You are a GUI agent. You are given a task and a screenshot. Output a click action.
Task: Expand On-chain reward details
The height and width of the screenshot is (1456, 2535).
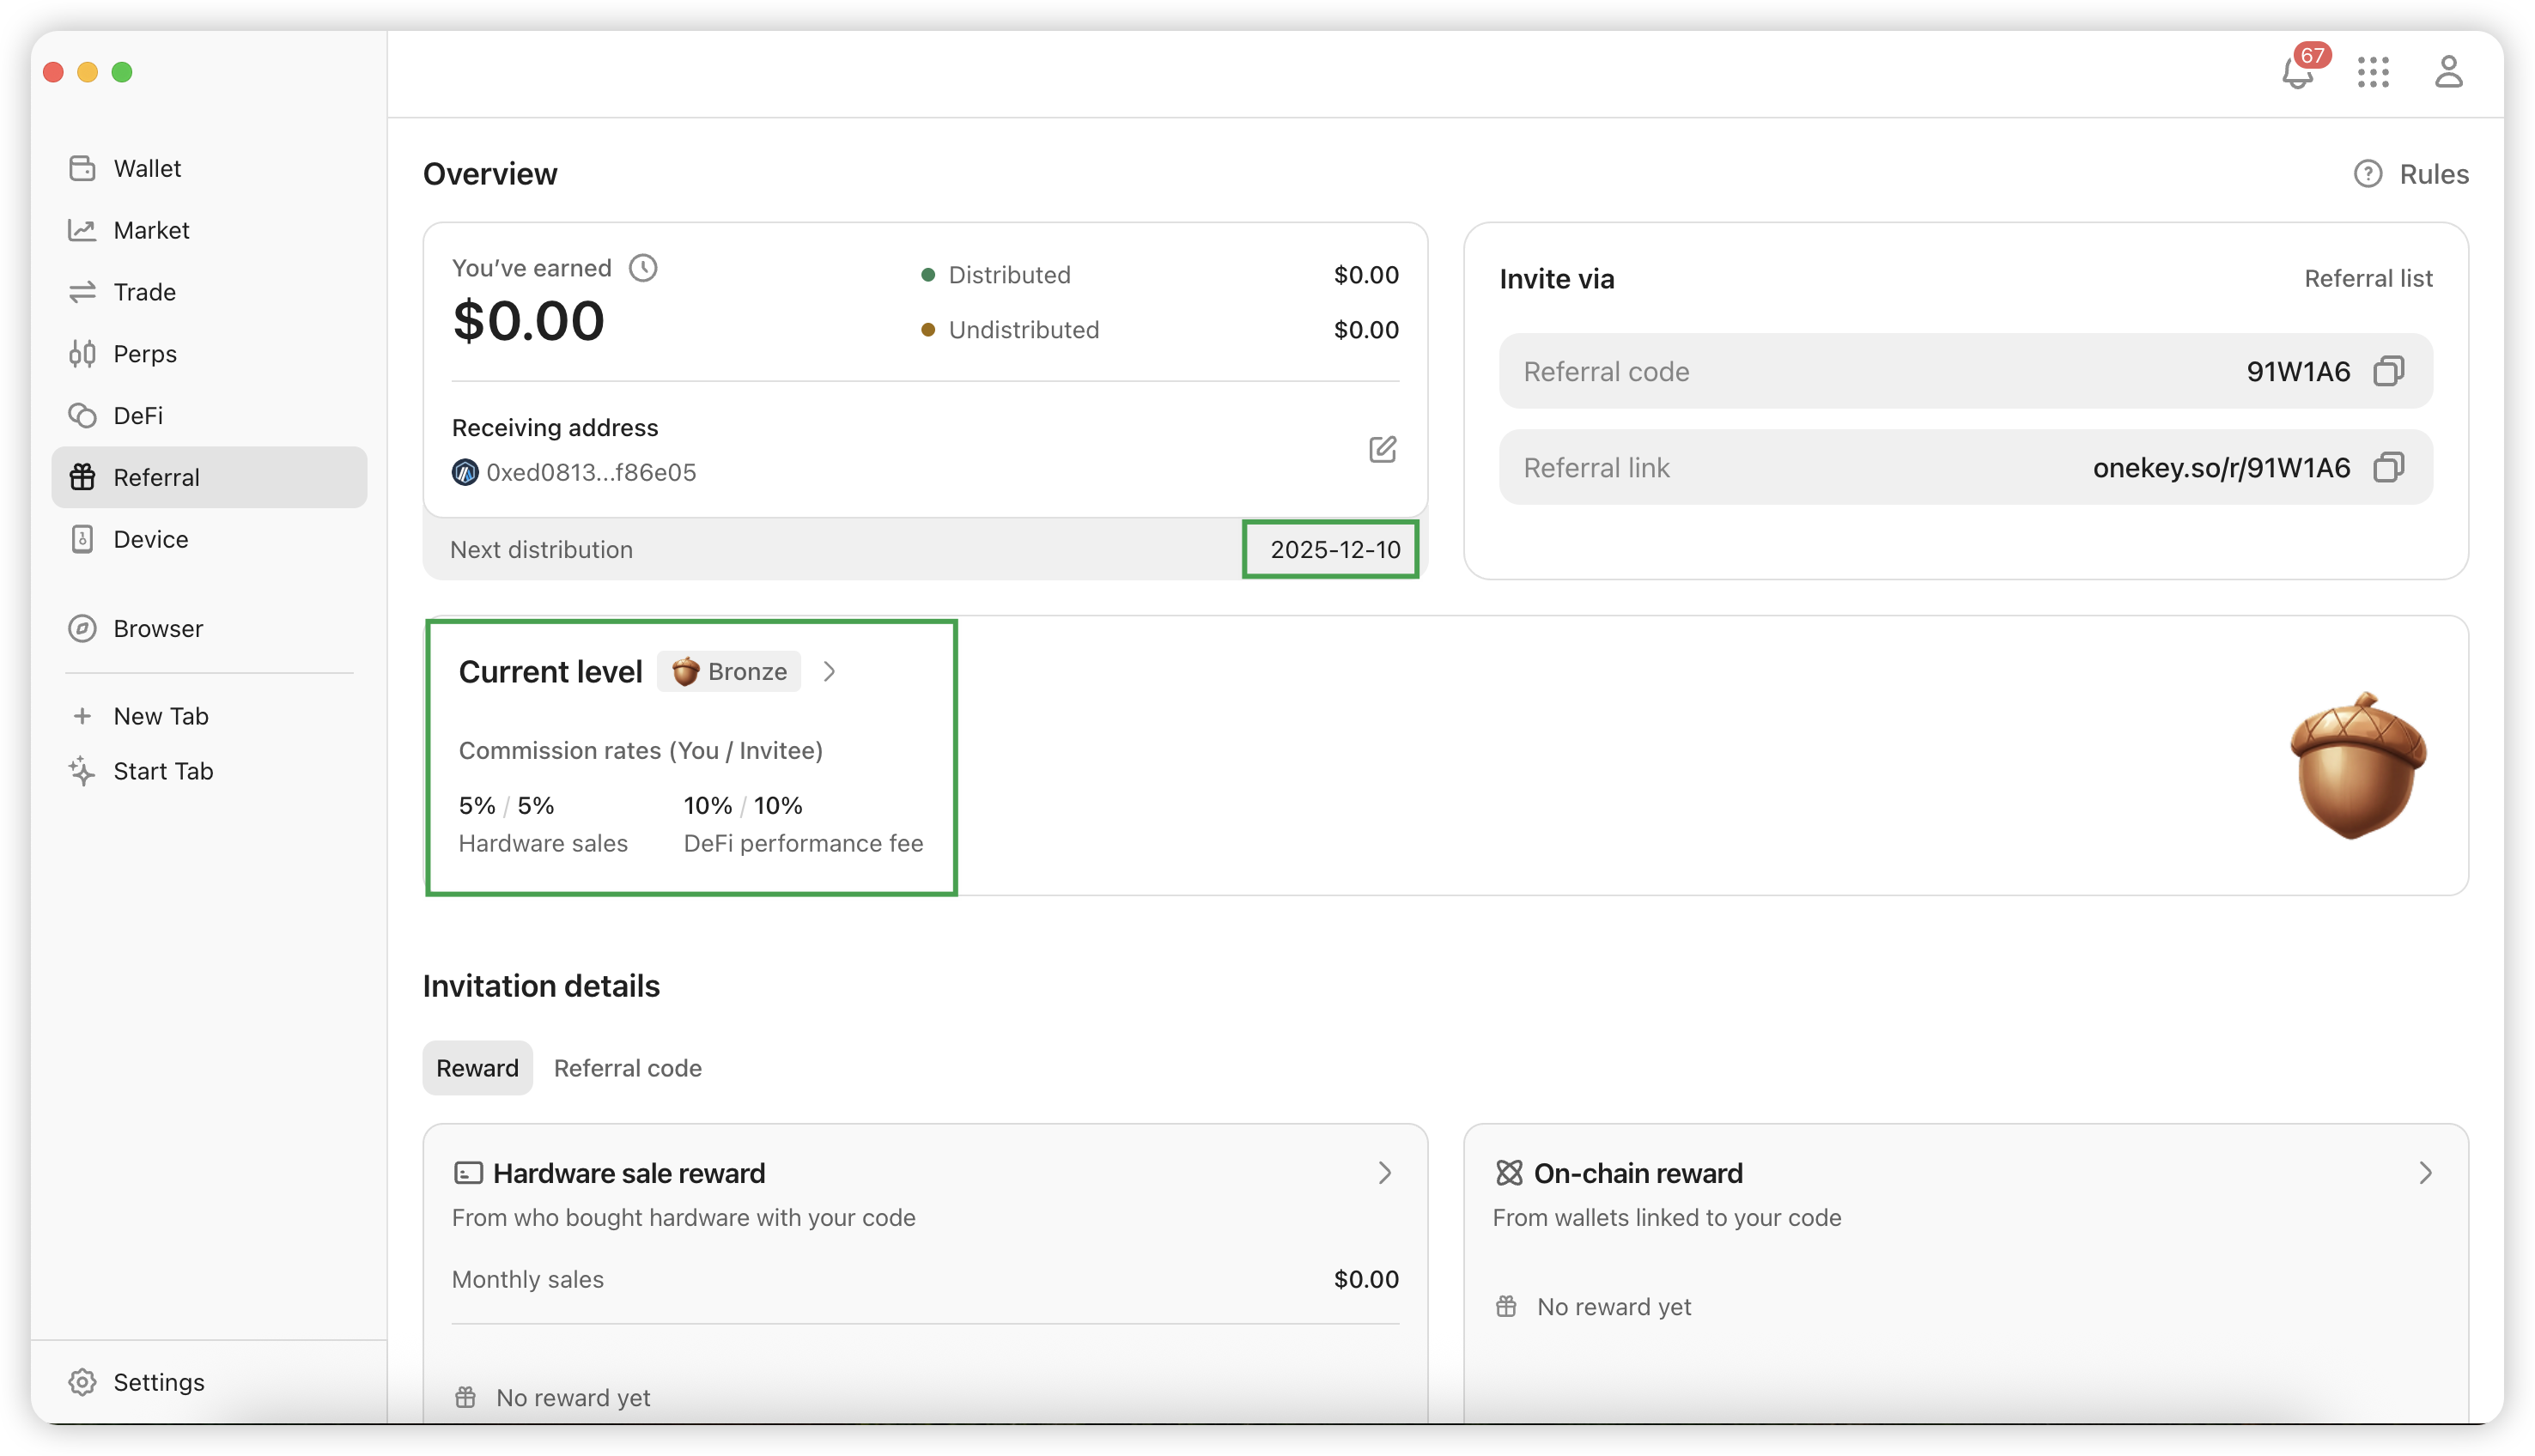click(x=2424, y=1173)
